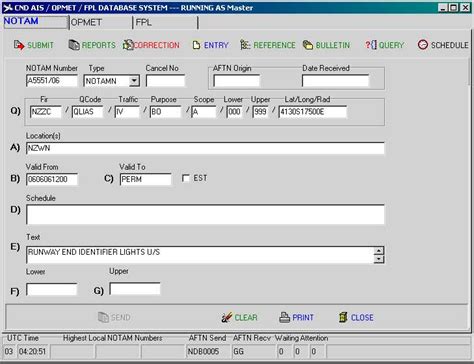The image size is (474, 364).
Task: Click the ENTRY document icon
Action: pos(196,45)
